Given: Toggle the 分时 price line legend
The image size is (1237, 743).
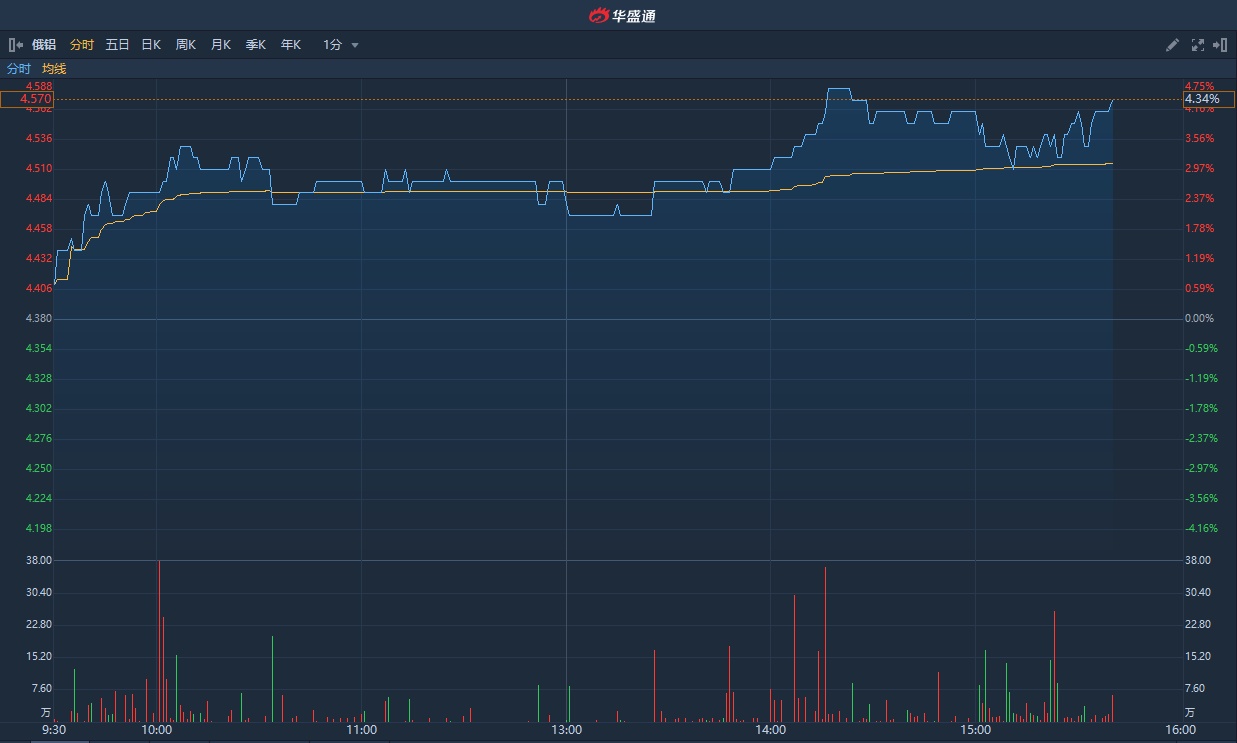Looking at the screenshot, I should click(19, 69).
